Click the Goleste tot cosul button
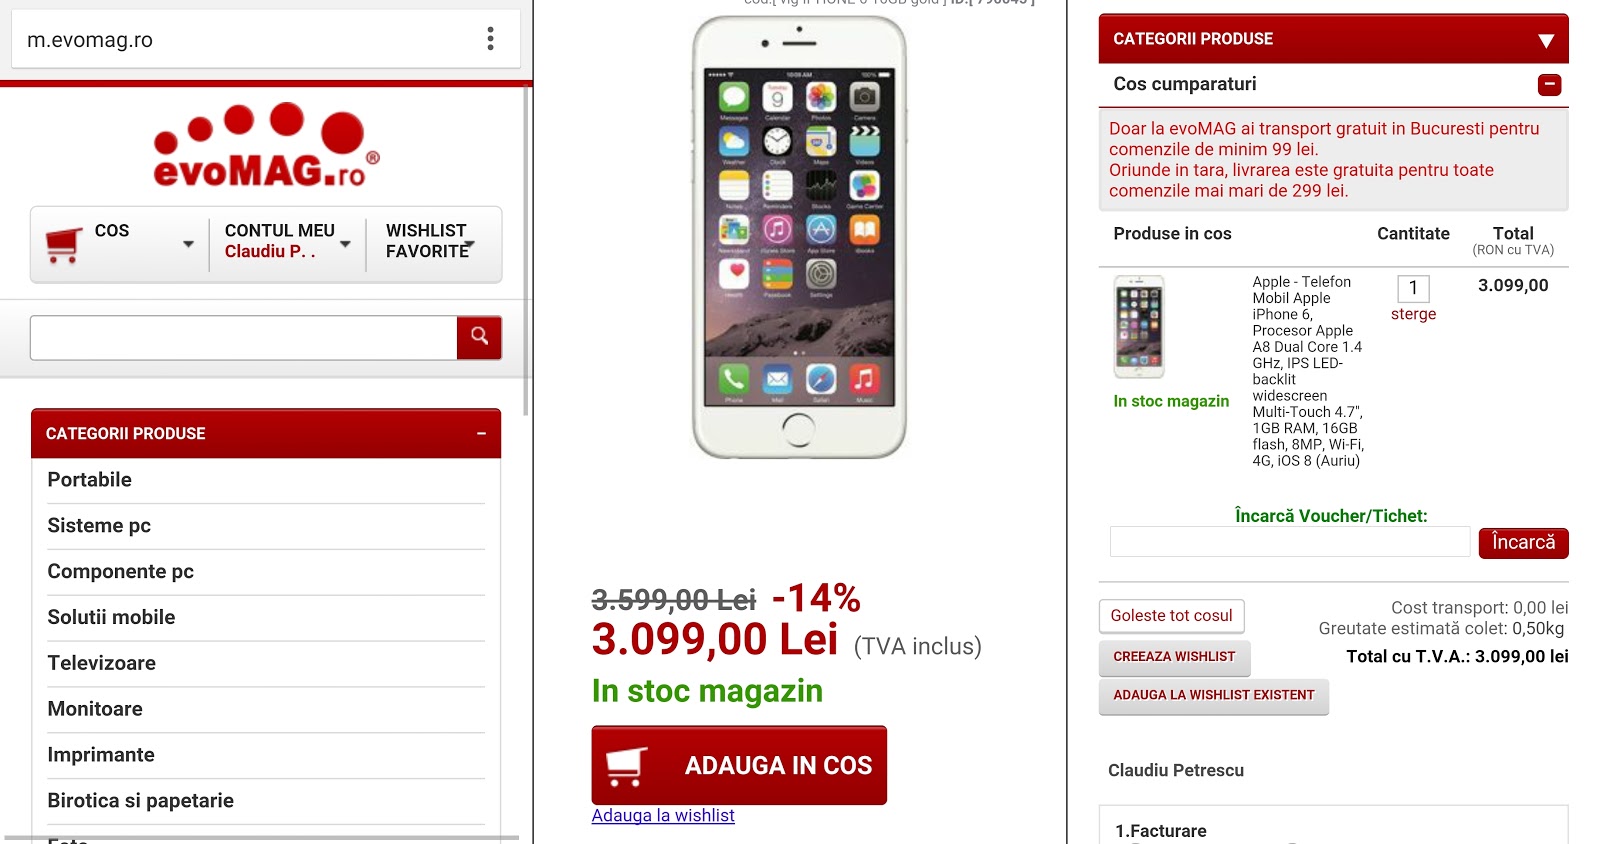 pos(1171,616)
